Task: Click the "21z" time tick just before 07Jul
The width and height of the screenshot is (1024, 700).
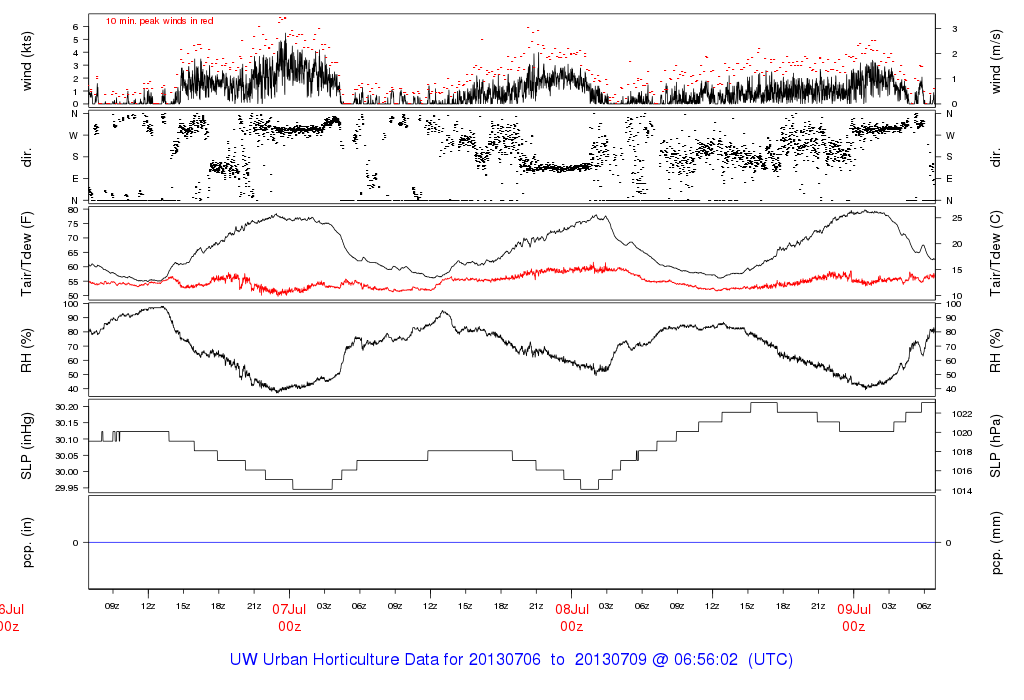Action: [x=253, y=607]
